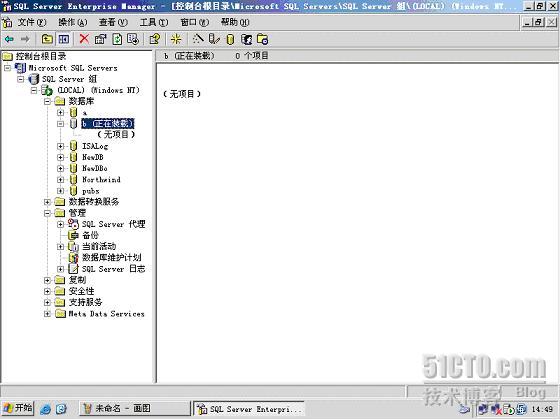Open the 文件(F) menu
Screen dimensions: 560x420
(32, 22)
